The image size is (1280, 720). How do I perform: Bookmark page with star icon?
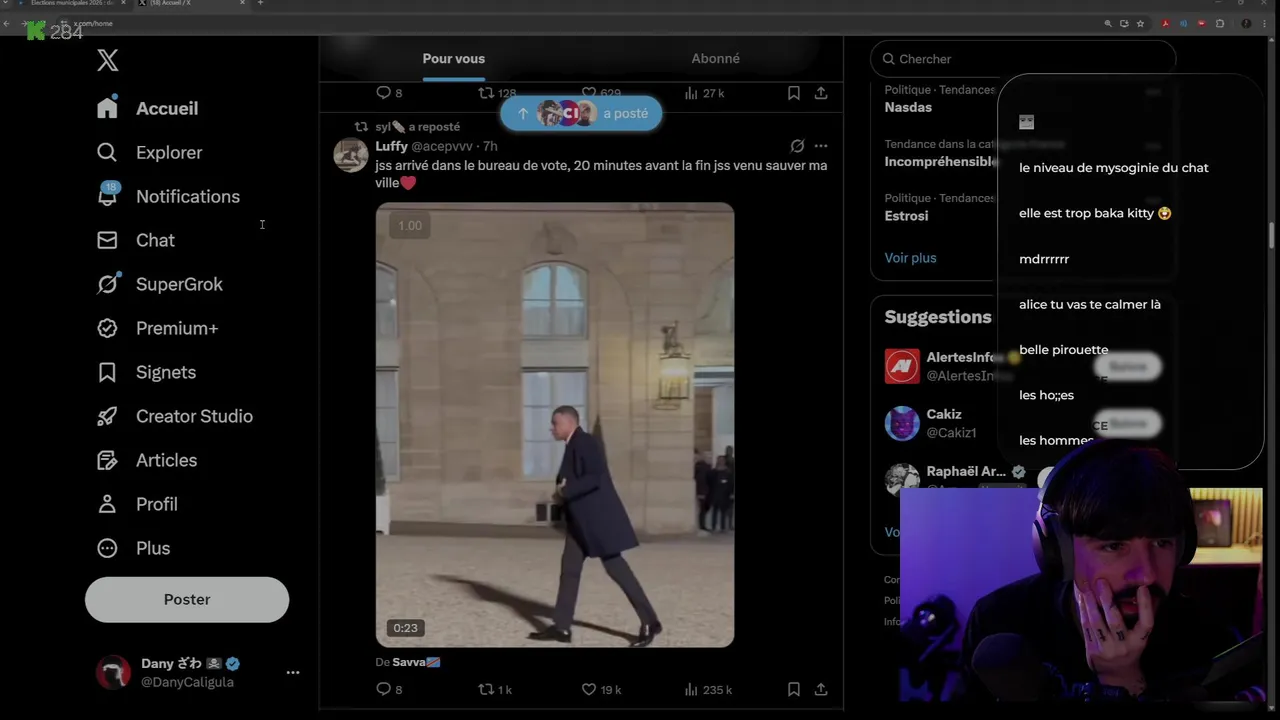(x=1140, y=23)
